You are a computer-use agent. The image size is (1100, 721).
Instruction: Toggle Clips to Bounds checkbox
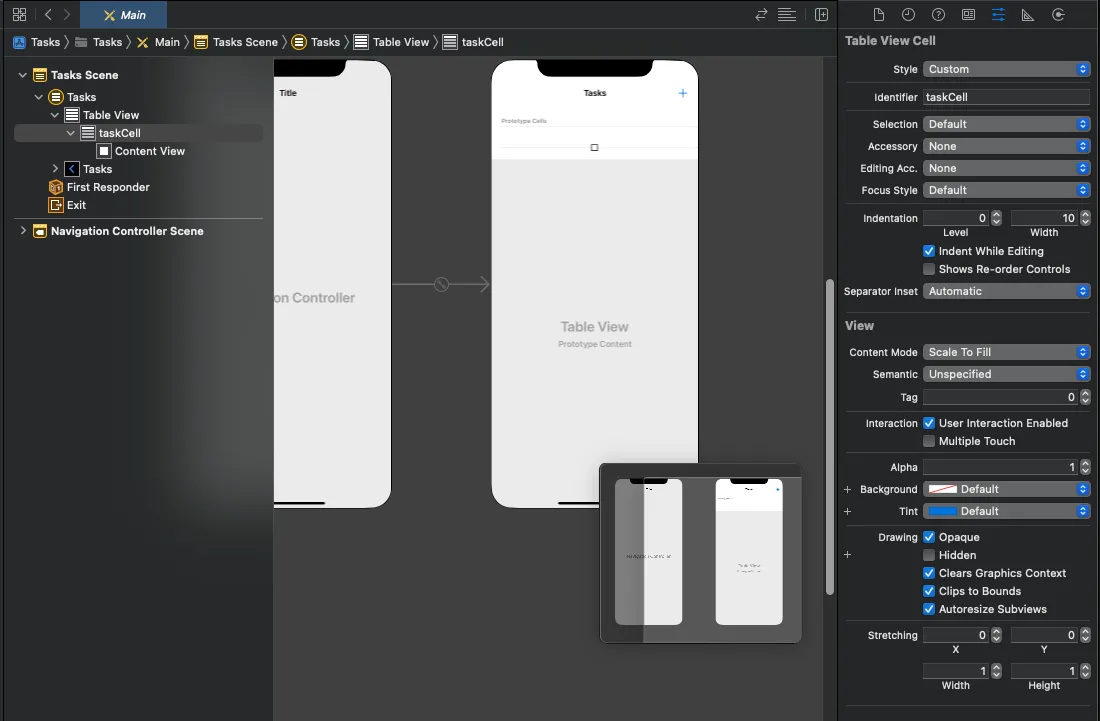(929, 591)
